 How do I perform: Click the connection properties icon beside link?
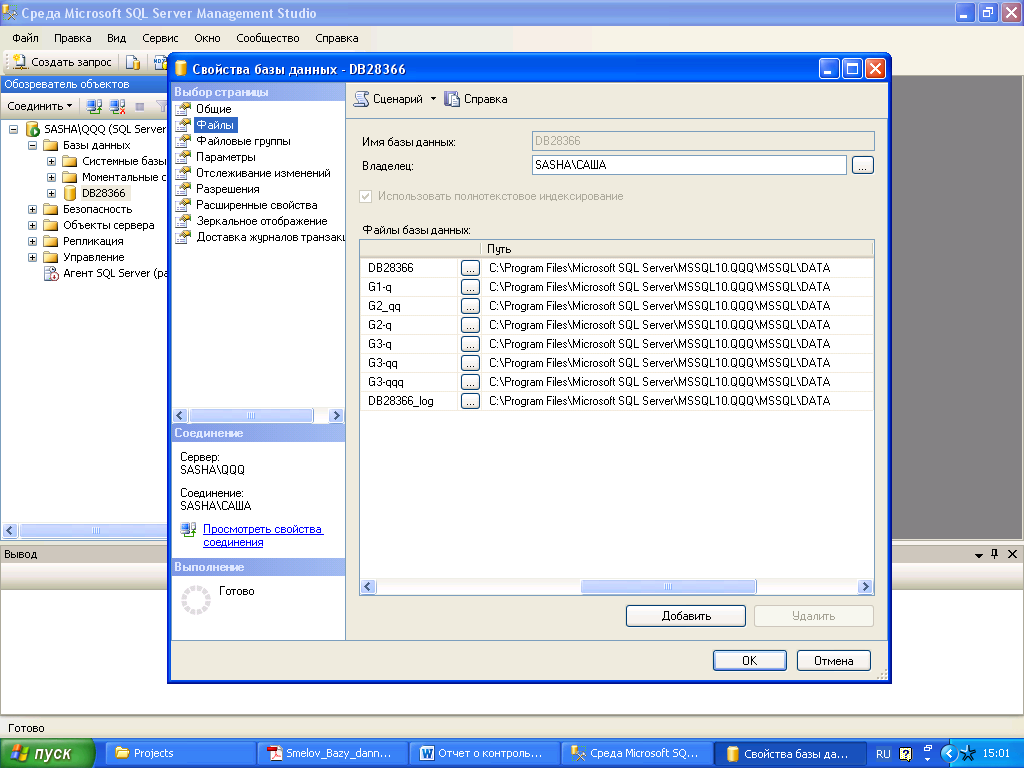tap(188, 530)
